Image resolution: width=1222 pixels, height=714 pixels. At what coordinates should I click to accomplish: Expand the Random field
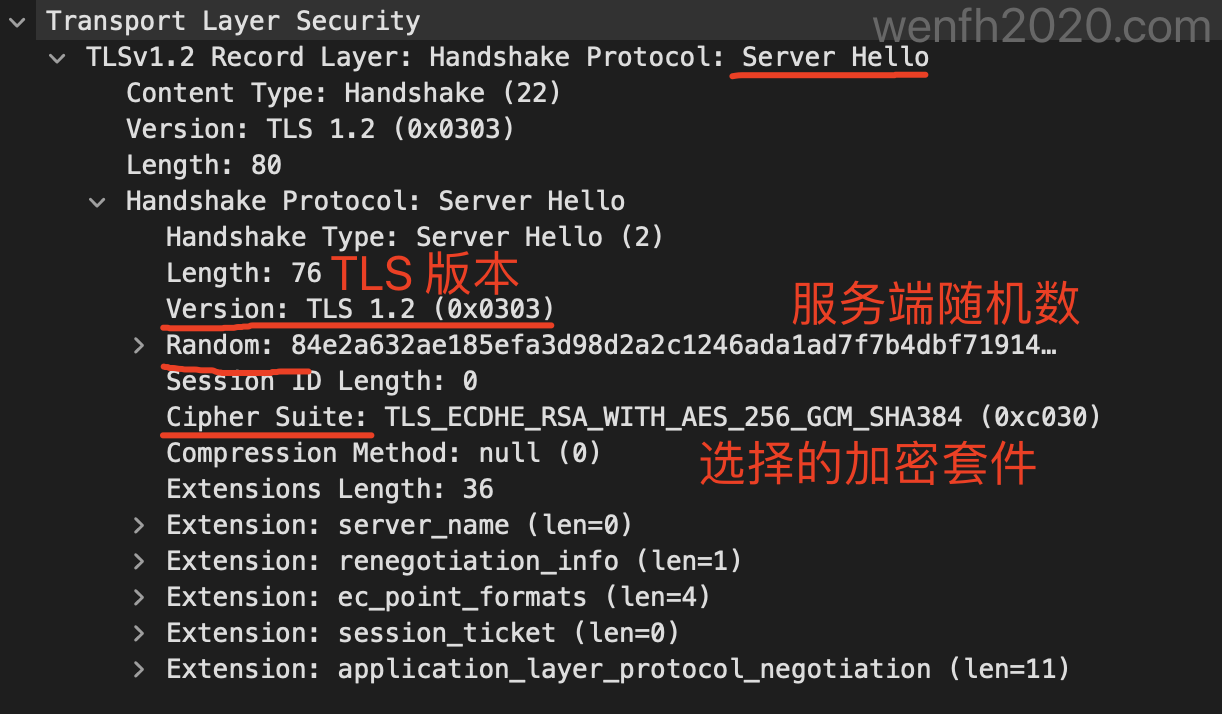click(137, 345)
